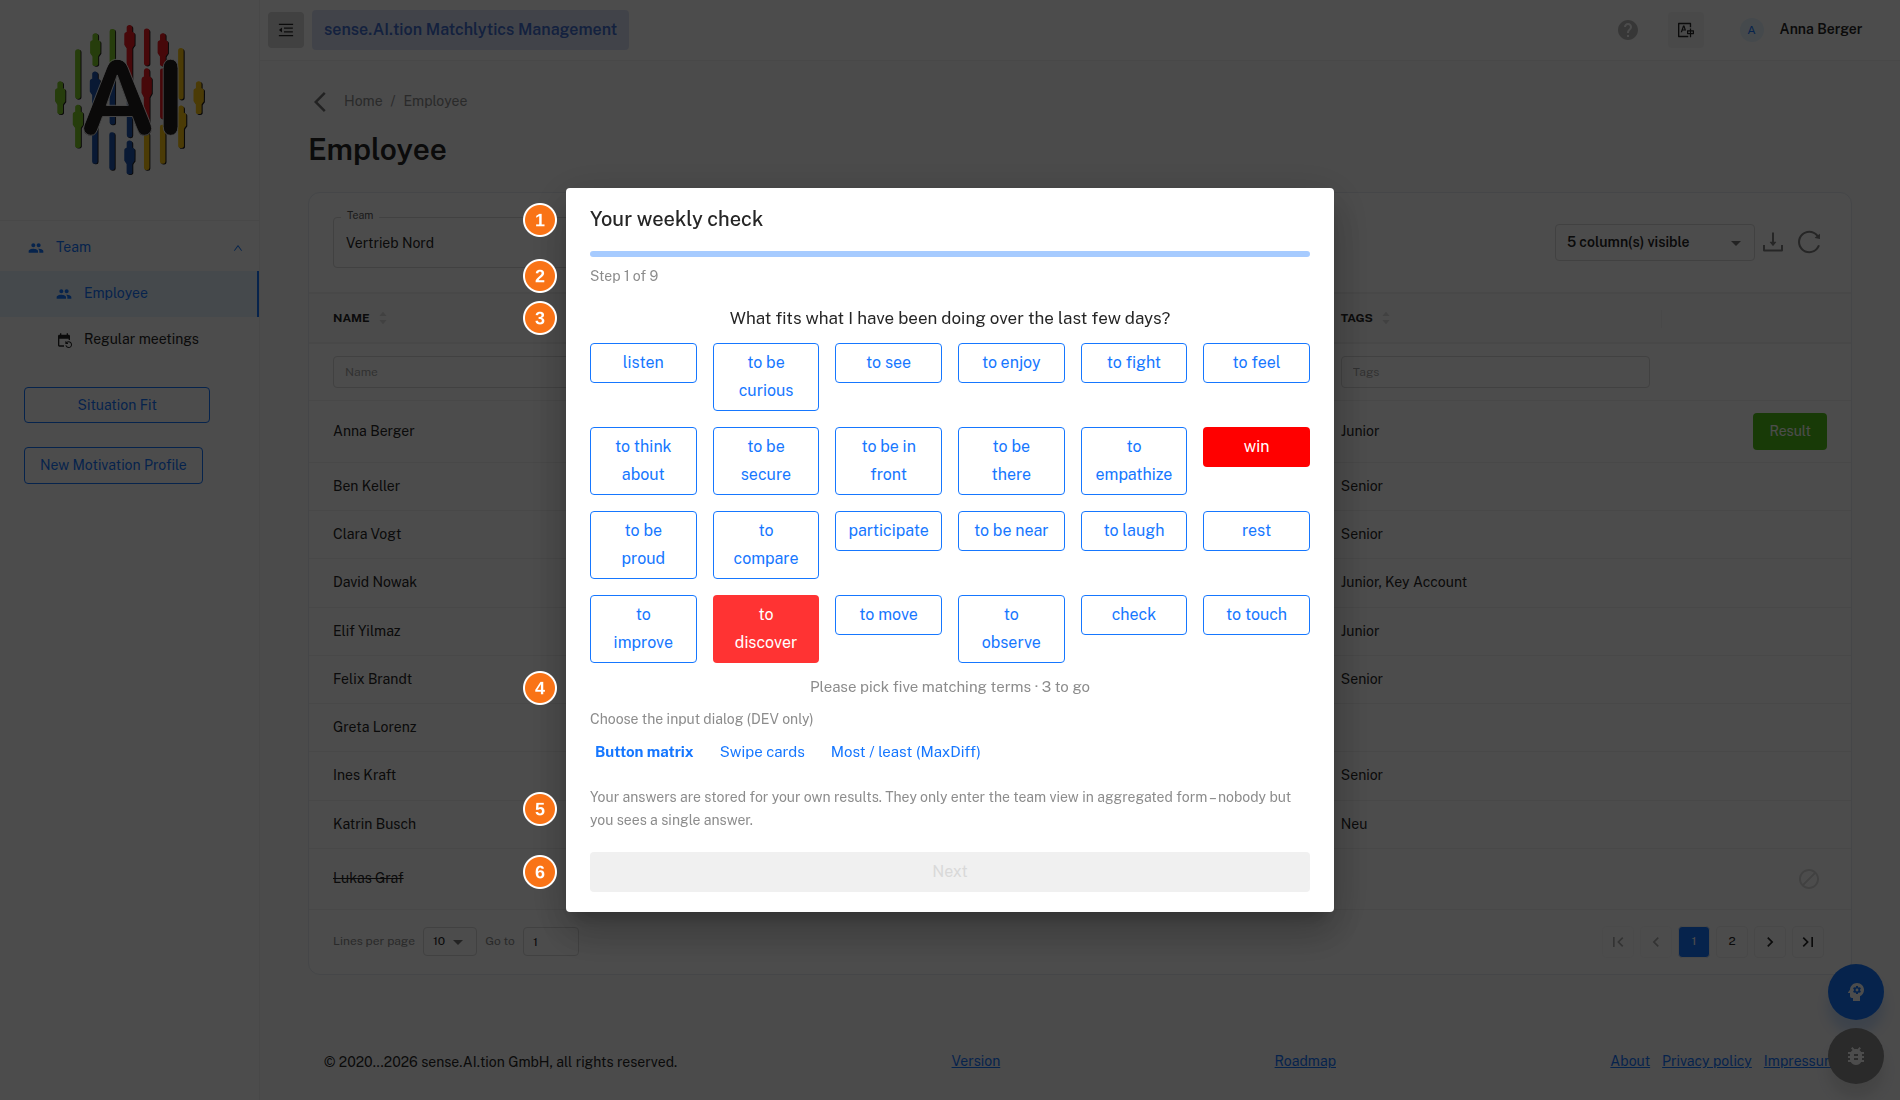This screenshot has width=1900, height=1100.
Task: Click the weekly check progress bar
Action: tap(950, 254)
